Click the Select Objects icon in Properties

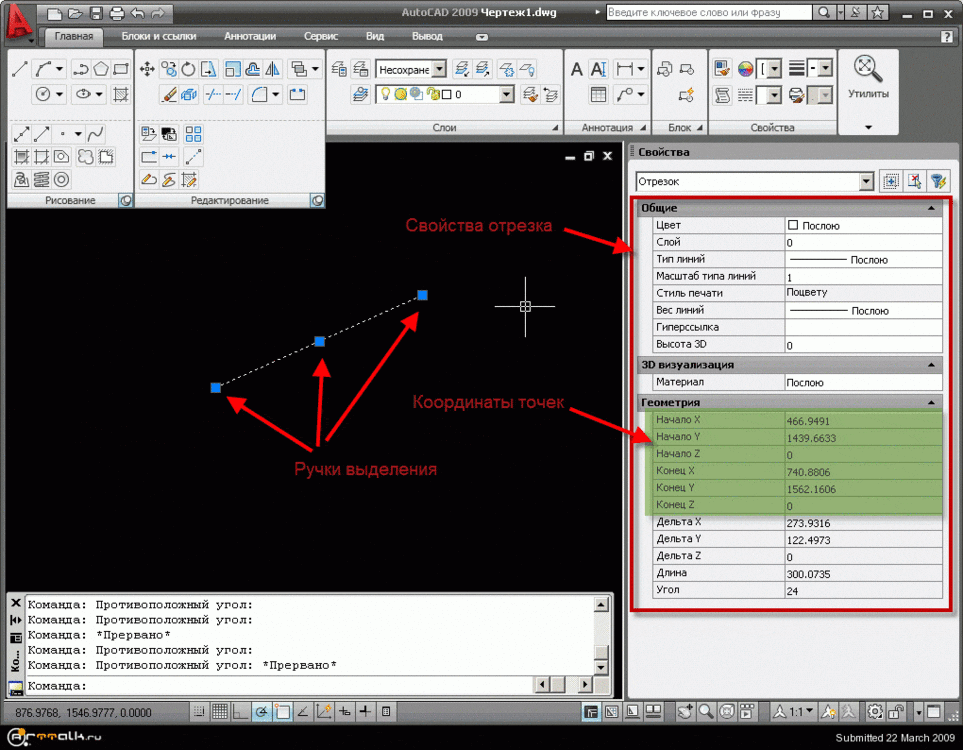tap(914, 181)
